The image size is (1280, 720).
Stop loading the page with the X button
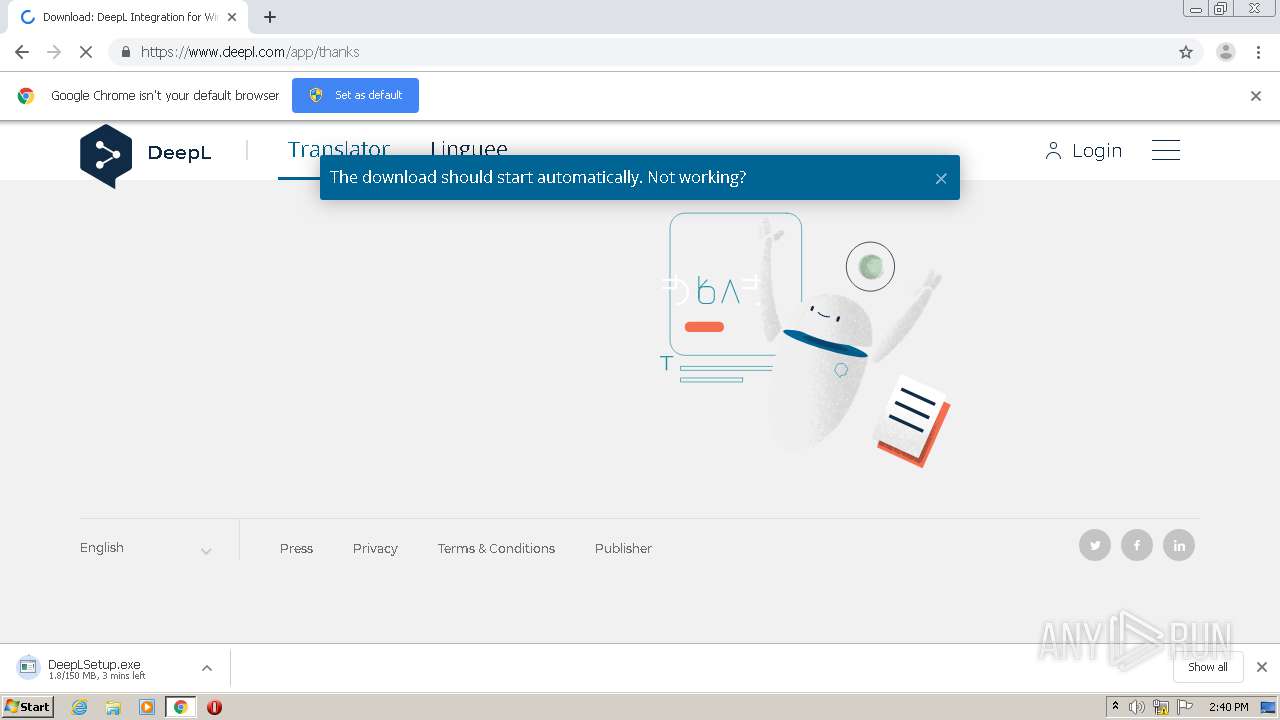pyautogui.click(x=86, y=52)
